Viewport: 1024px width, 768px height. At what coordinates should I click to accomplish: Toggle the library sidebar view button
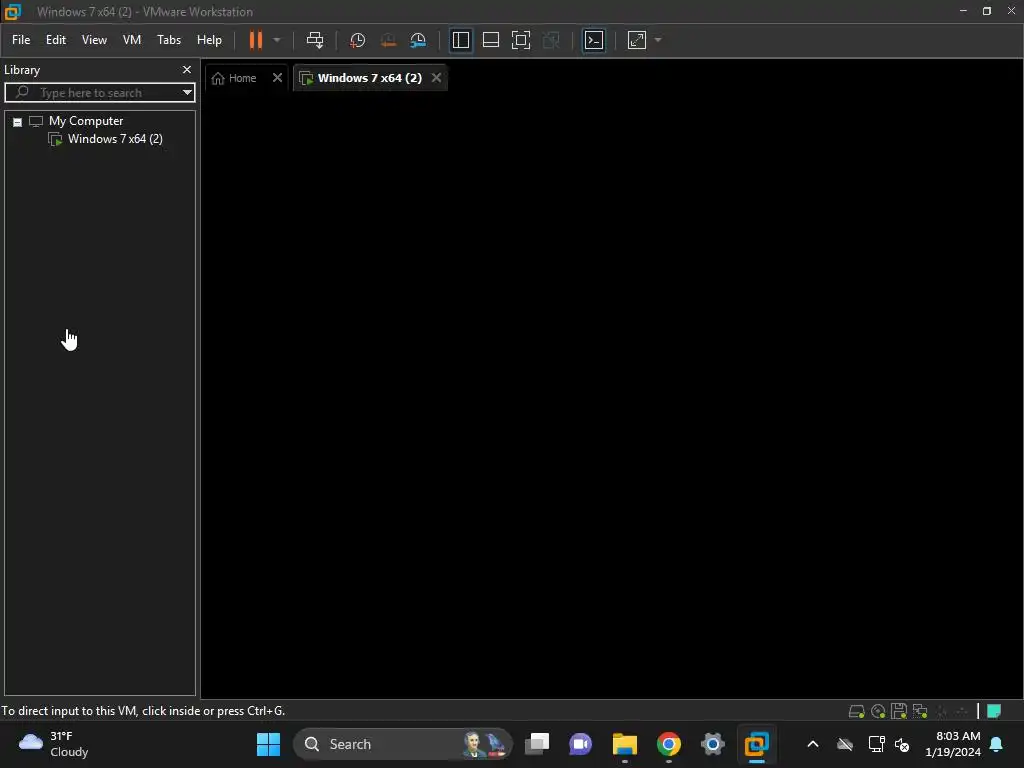(460, 40)
